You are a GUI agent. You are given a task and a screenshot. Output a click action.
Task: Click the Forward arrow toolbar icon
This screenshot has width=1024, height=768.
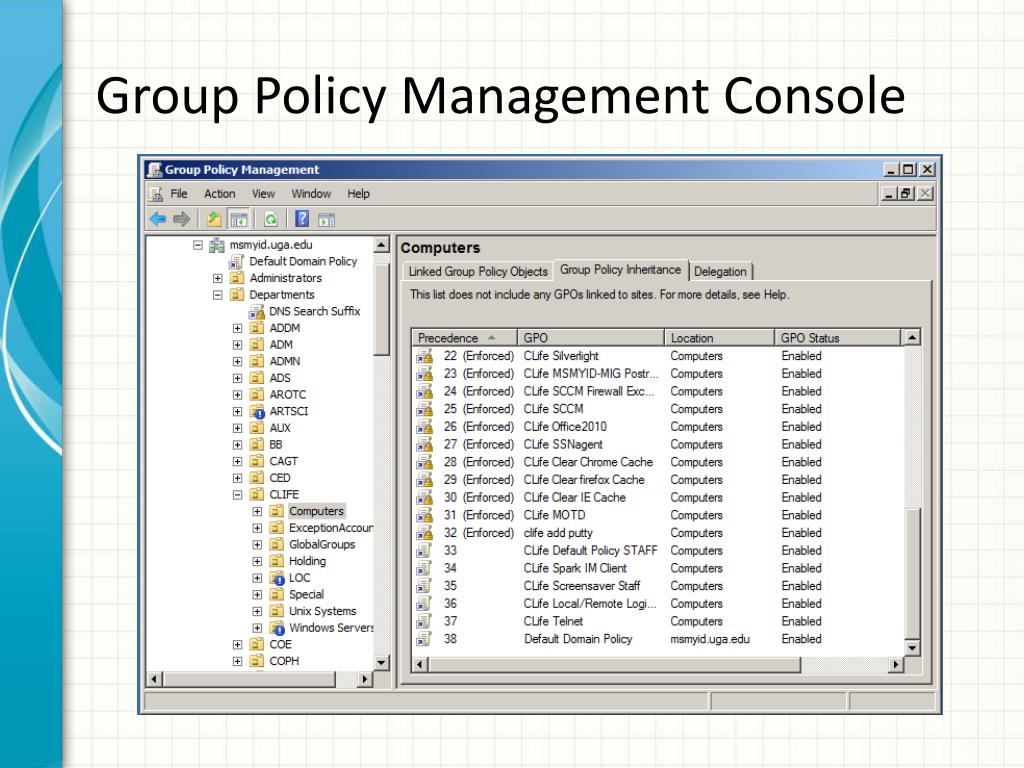coord(182,219)
